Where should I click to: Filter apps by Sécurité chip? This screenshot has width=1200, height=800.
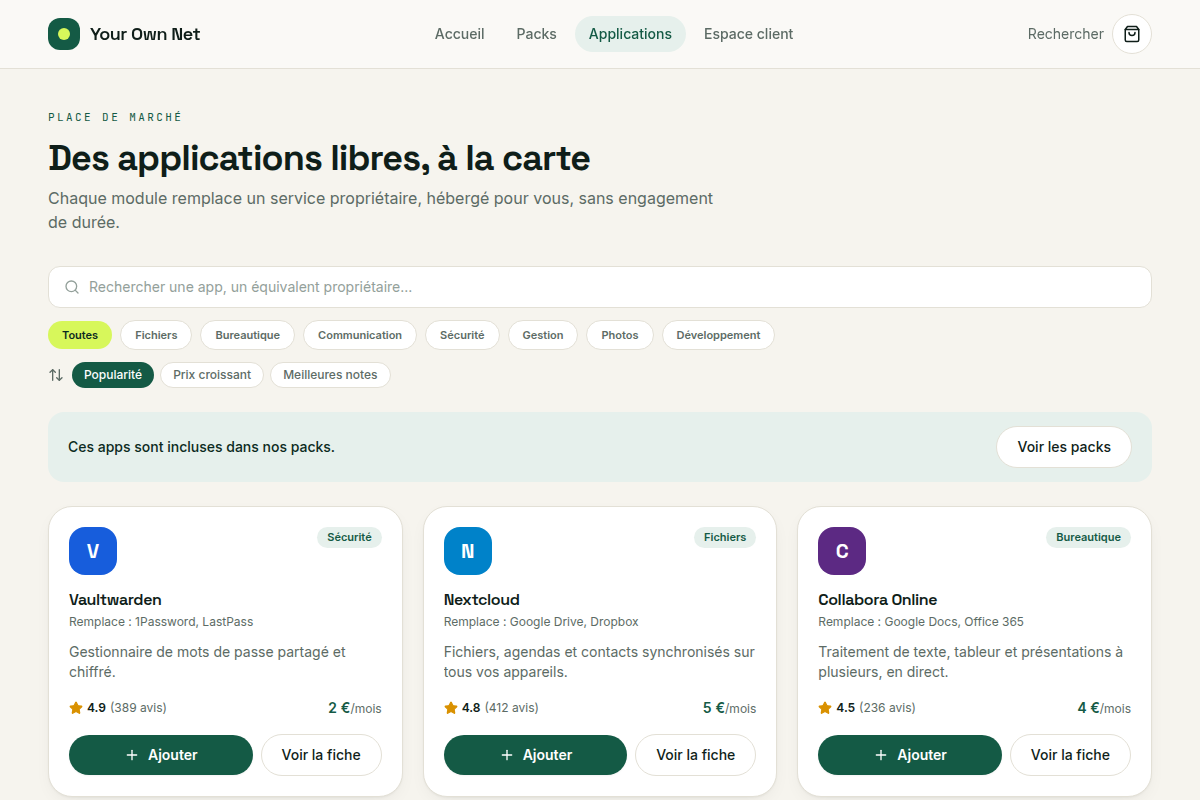click(462, 335)
